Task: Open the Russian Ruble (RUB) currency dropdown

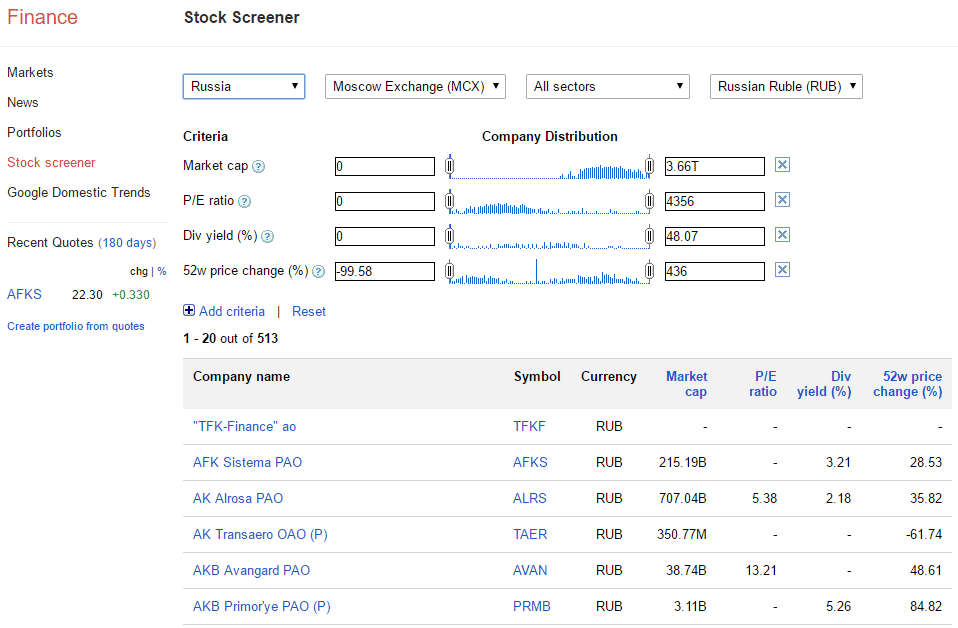Action: (786, 86)
